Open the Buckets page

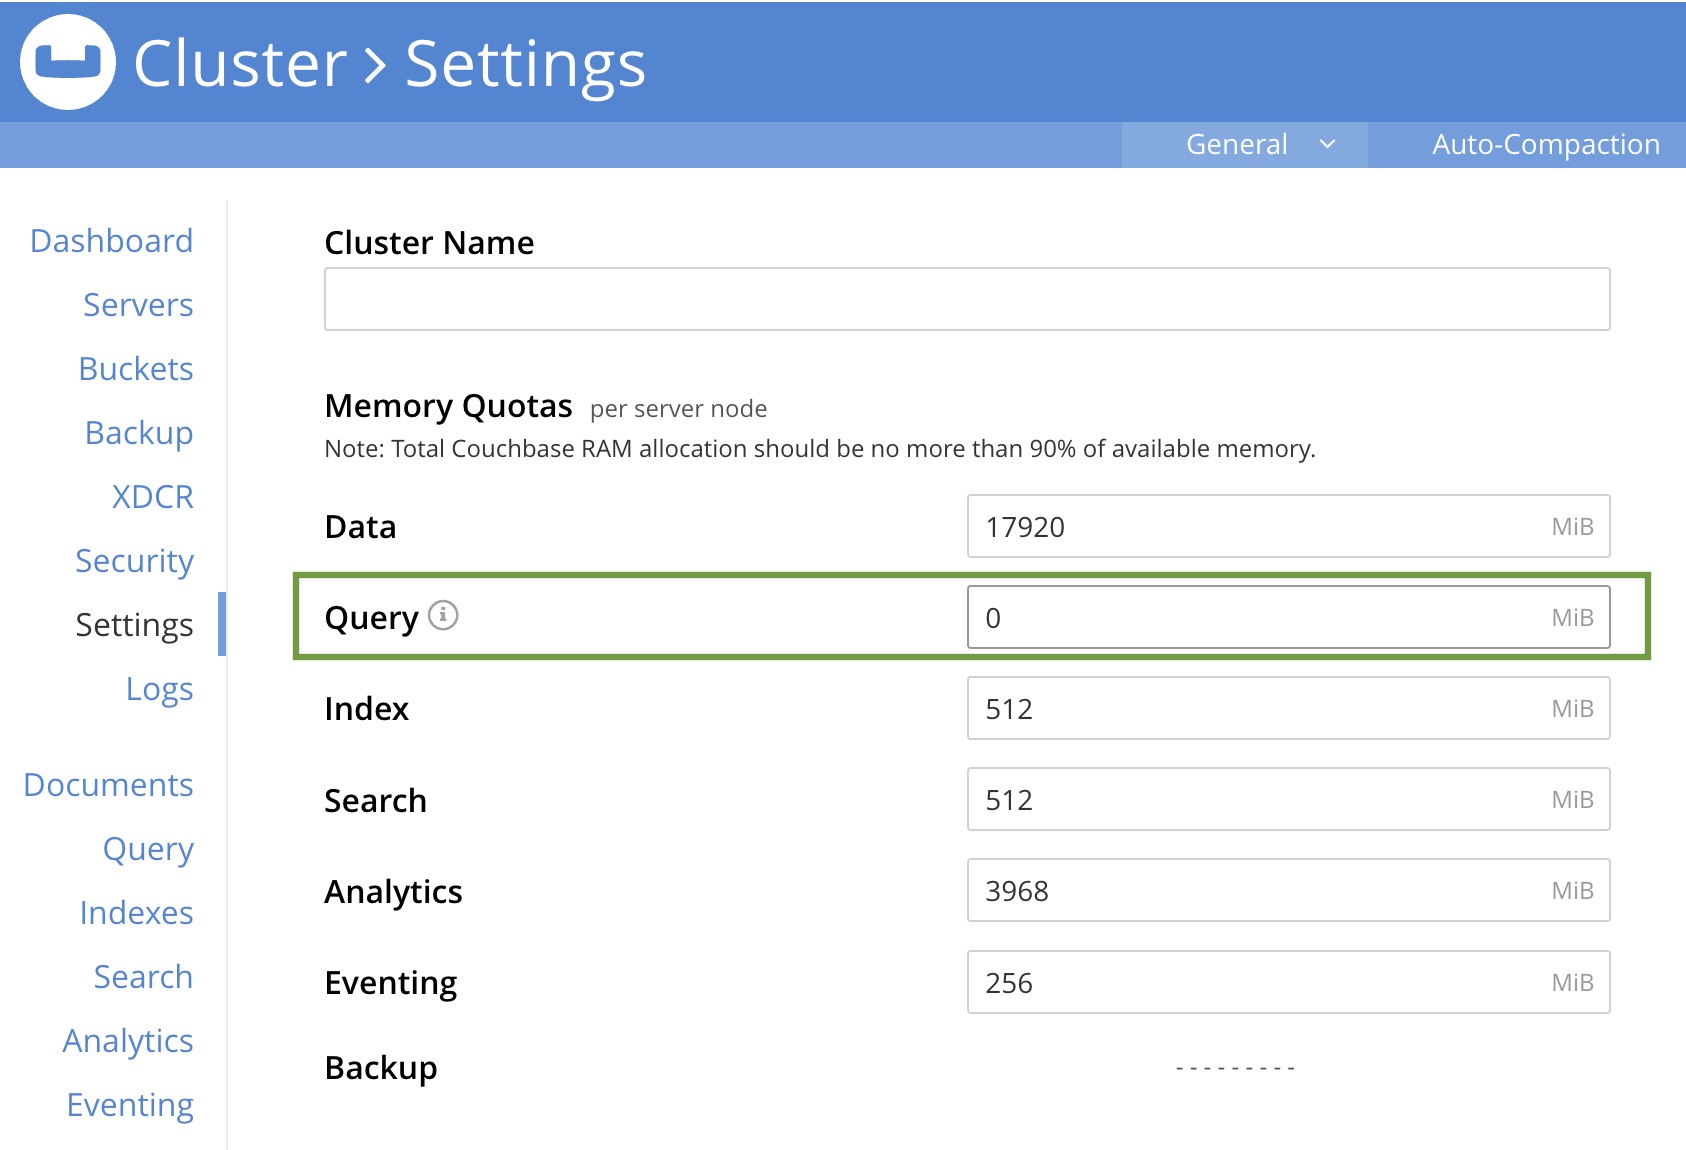[x=134, y=368]
